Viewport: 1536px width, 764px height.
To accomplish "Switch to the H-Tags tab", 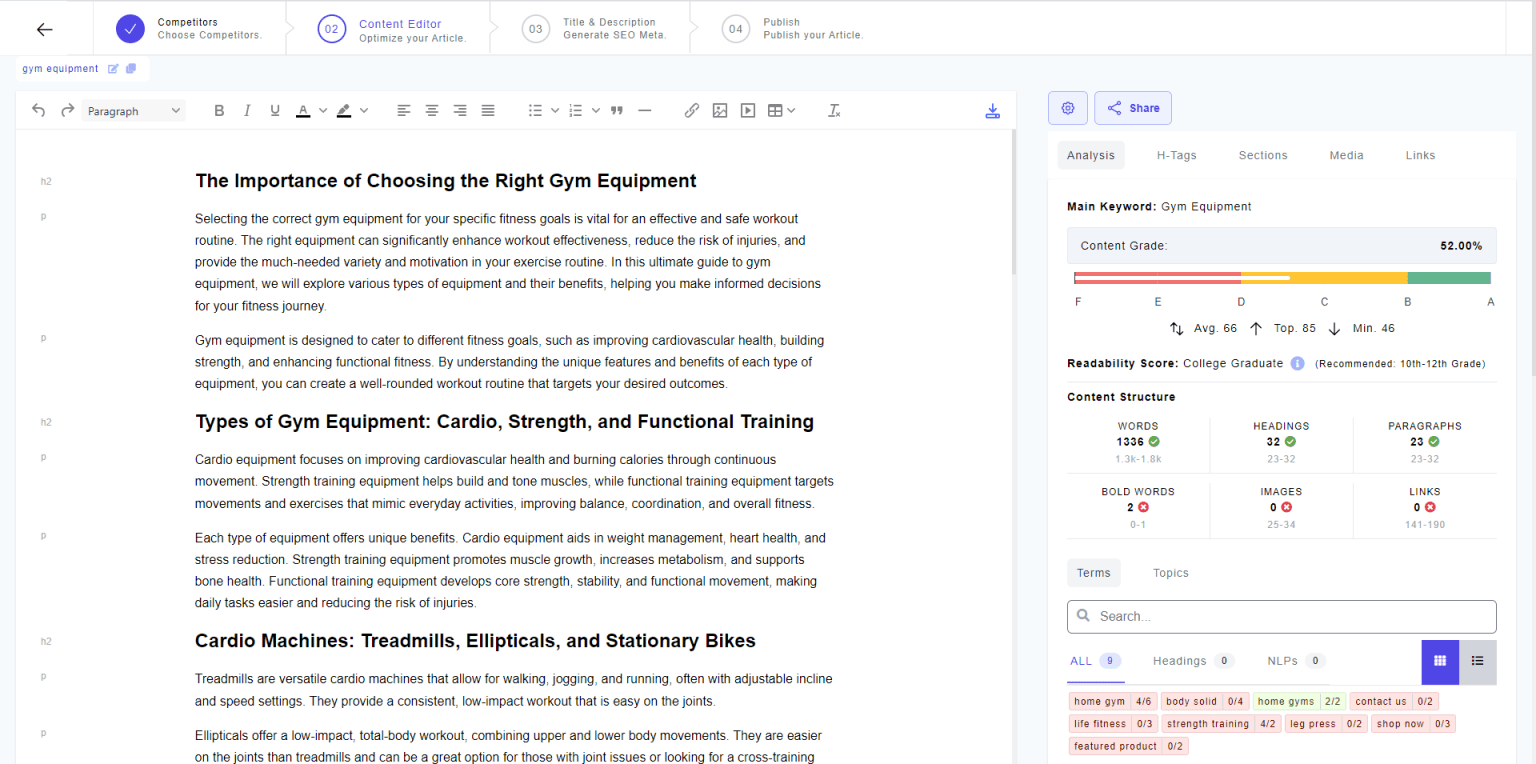I will point(1176,155).
